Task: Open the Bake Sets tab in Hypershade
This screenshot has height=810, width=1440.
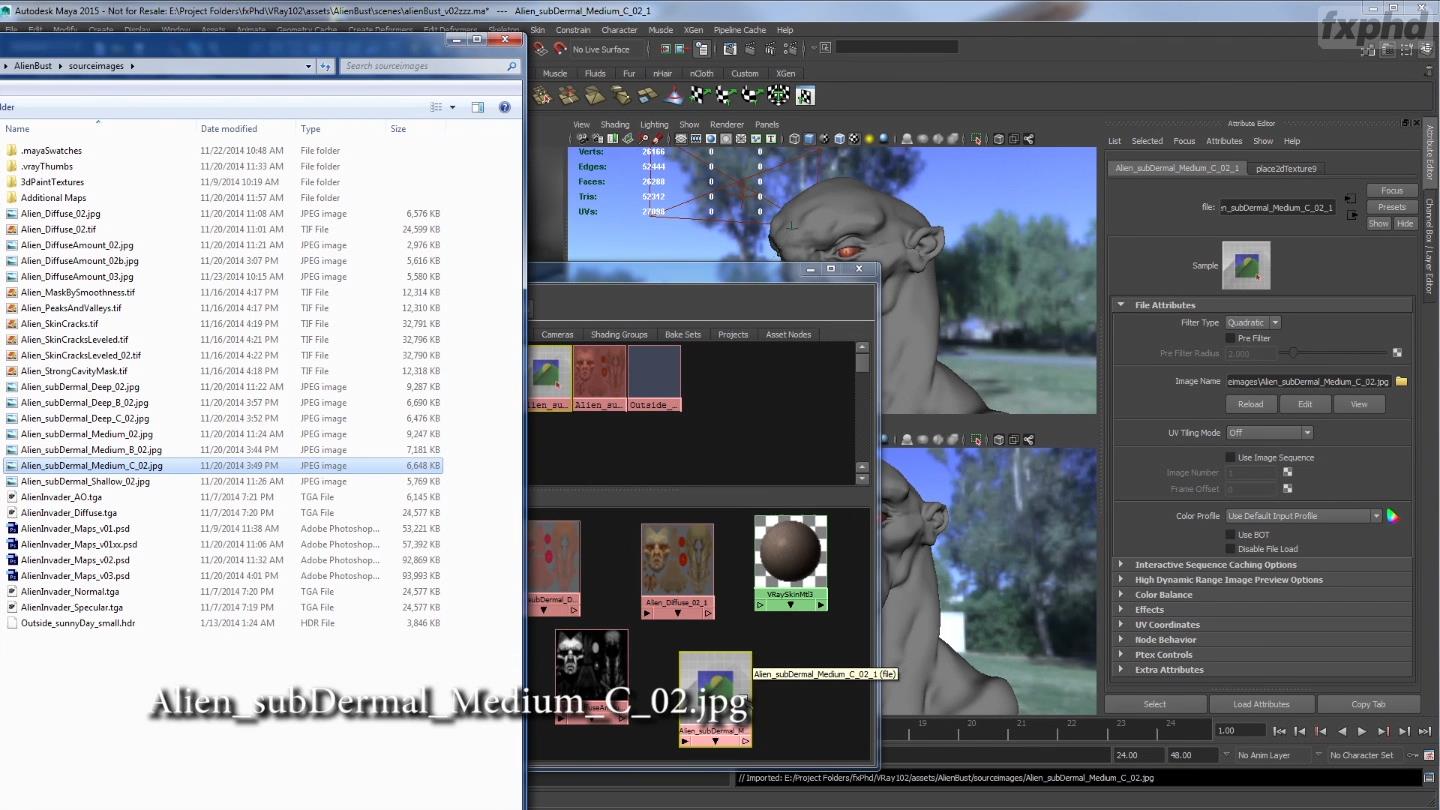Action: 683,334
